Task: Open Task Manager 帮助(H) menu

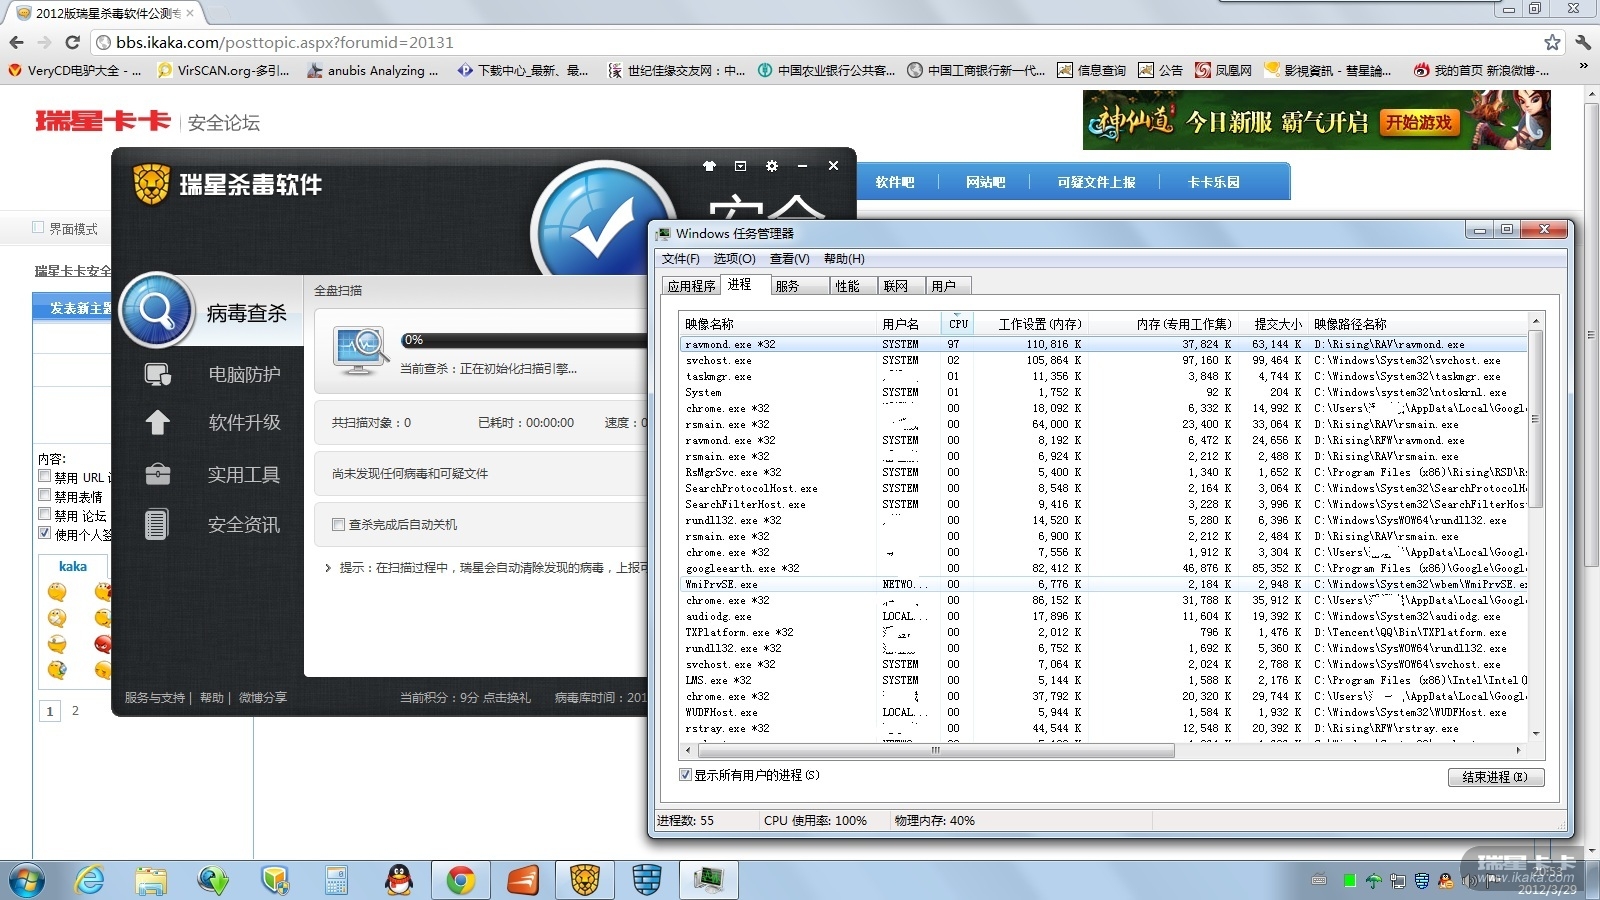Action: [x=844, y=259]
